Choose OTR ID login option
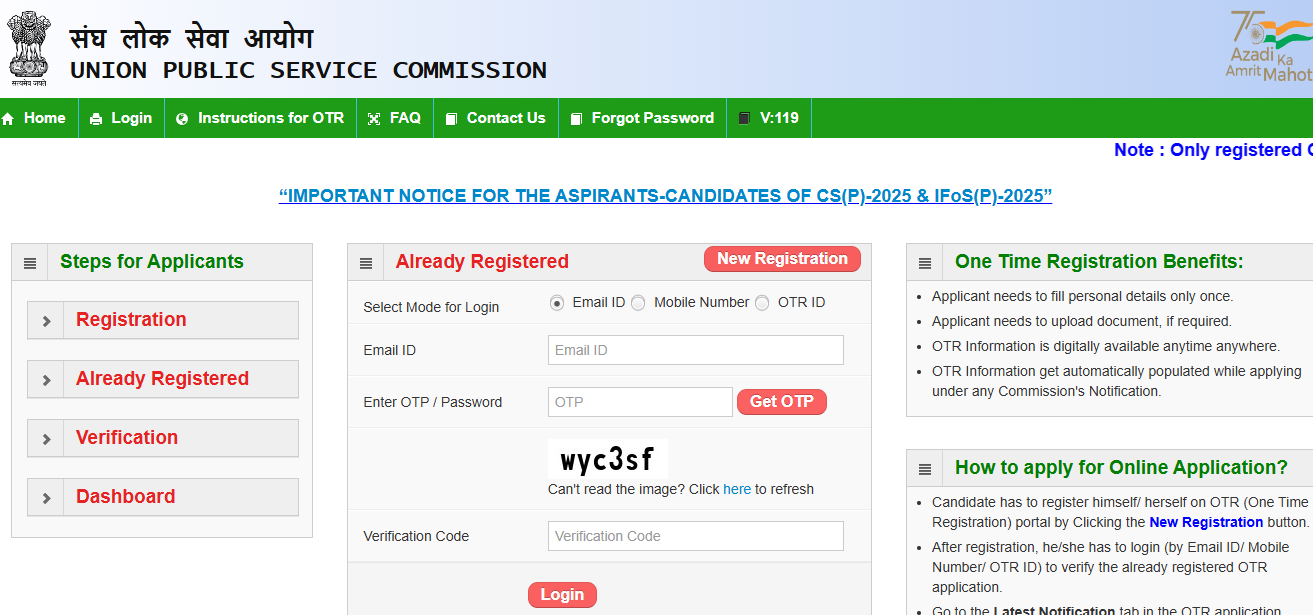This screenshot has height=615, width=1313. [763, 302]
